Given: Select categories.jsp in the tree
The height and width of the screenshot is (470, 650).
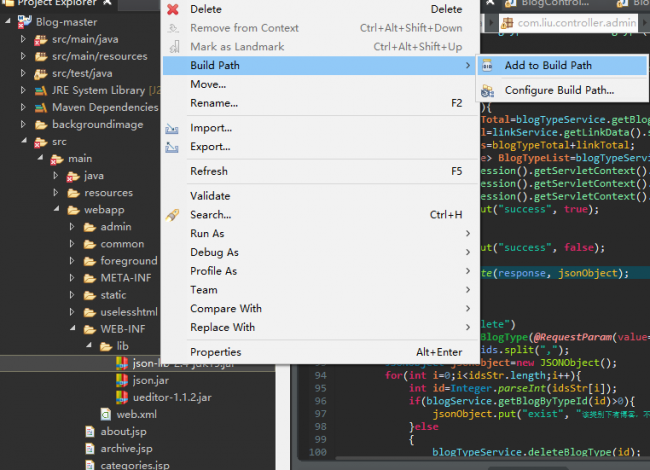Looking at the screenshot, I should [x=135, y=465].
